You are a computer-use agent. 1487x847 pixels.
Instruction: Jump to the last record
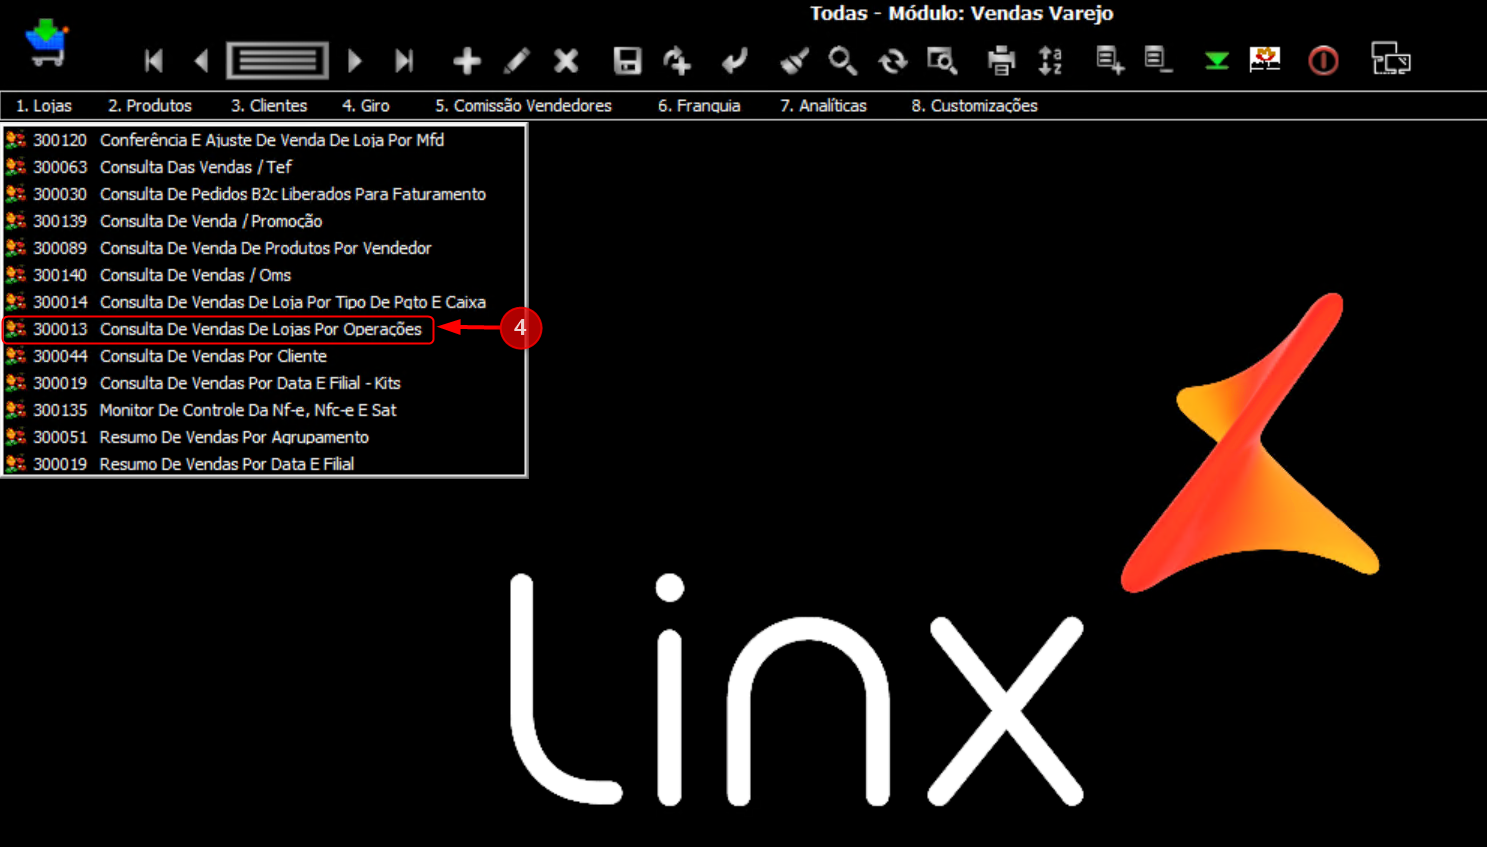tap(404, 61)
